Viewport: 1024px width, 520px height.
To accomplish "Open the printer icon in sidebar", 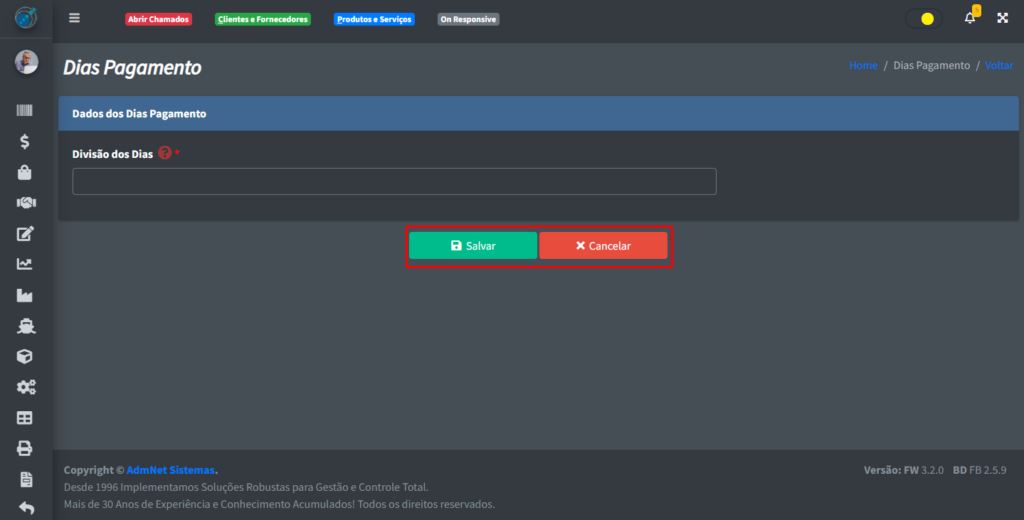I will point(25,448).
